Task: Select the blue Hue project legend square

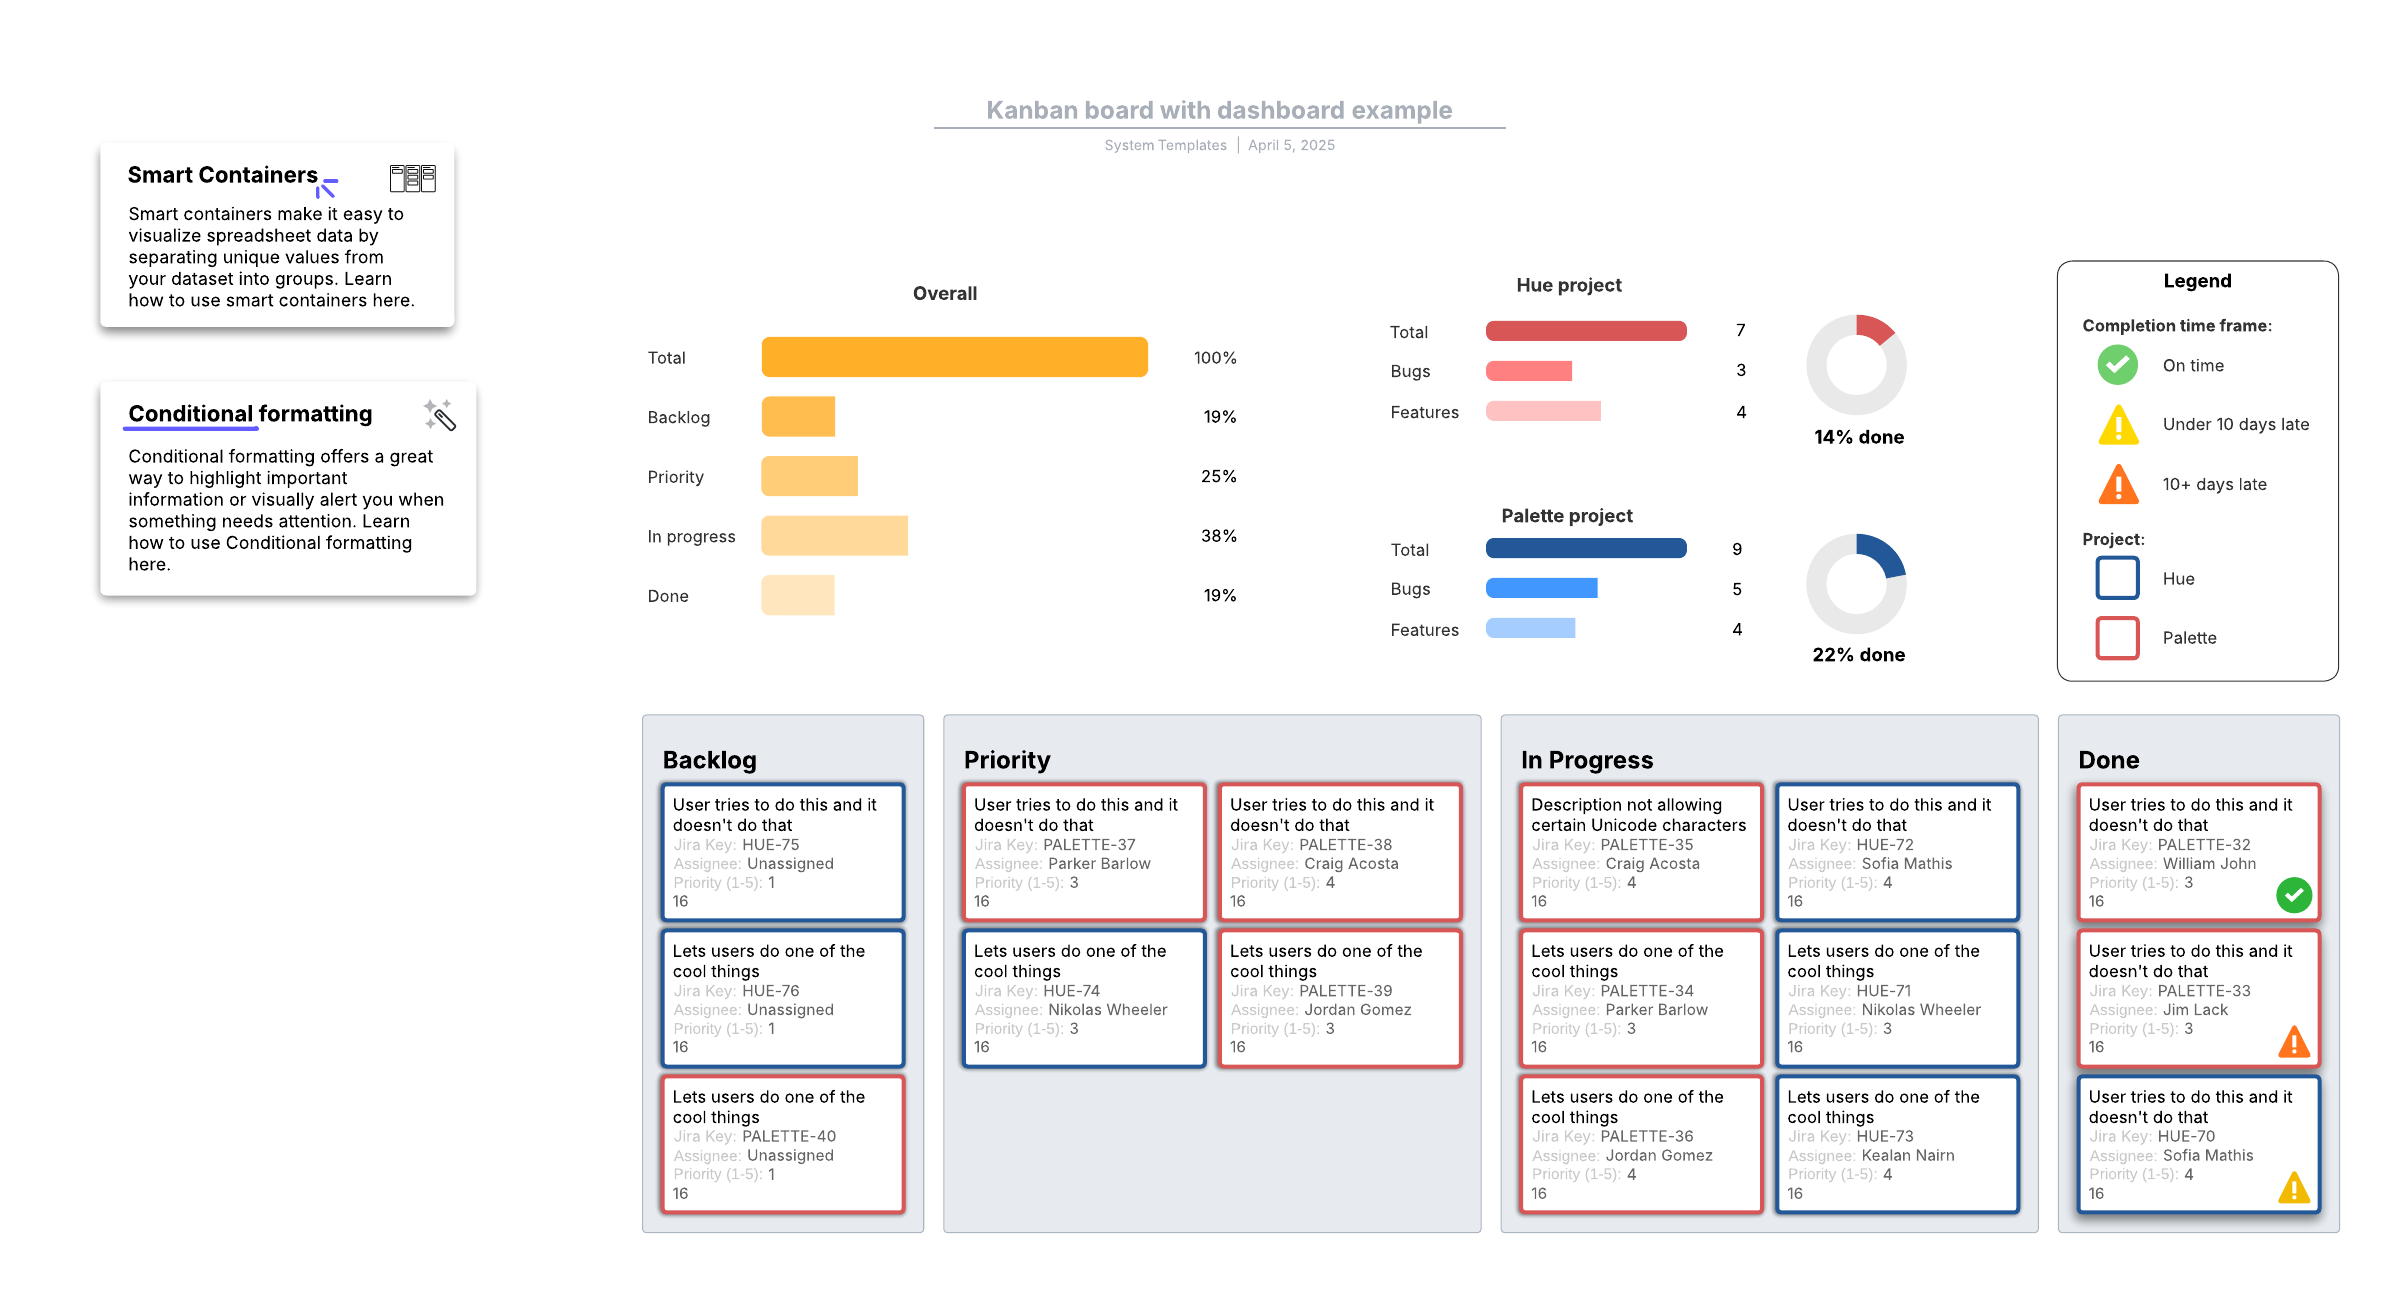Action: click(2117, 578)
